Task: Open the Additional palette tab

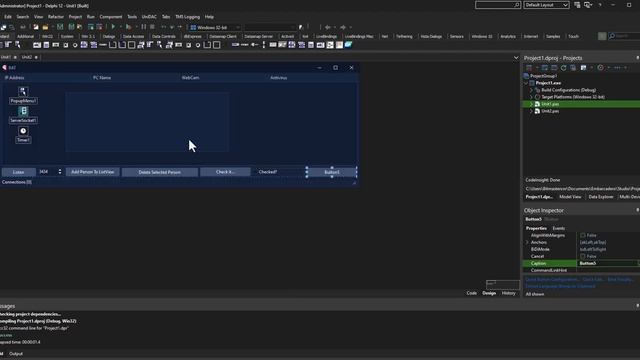Action: (x=25, y=36)
